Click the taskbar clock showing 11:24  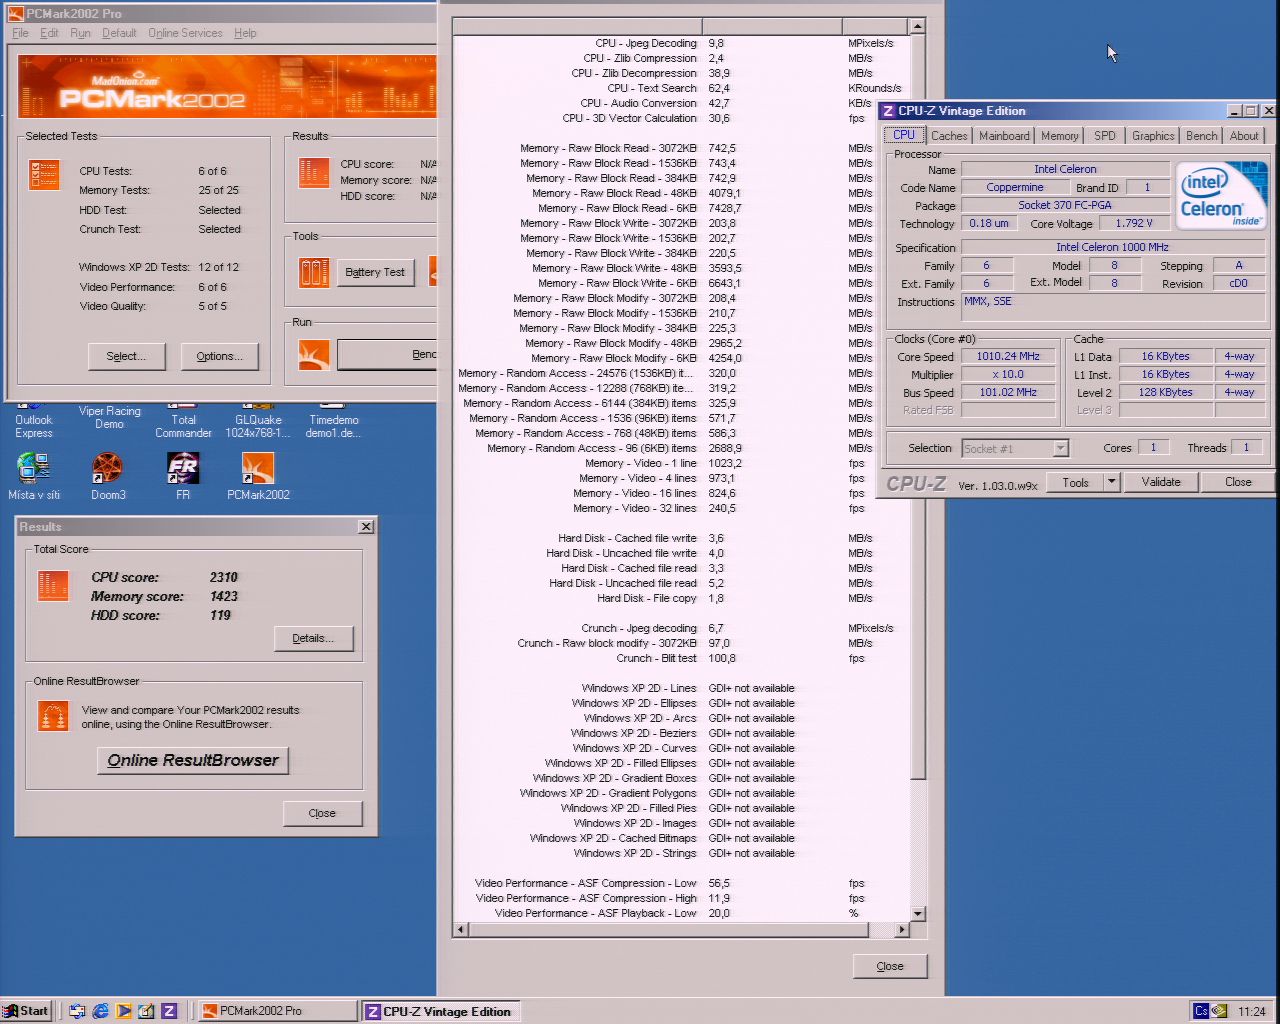[x=1251, y=1011]
